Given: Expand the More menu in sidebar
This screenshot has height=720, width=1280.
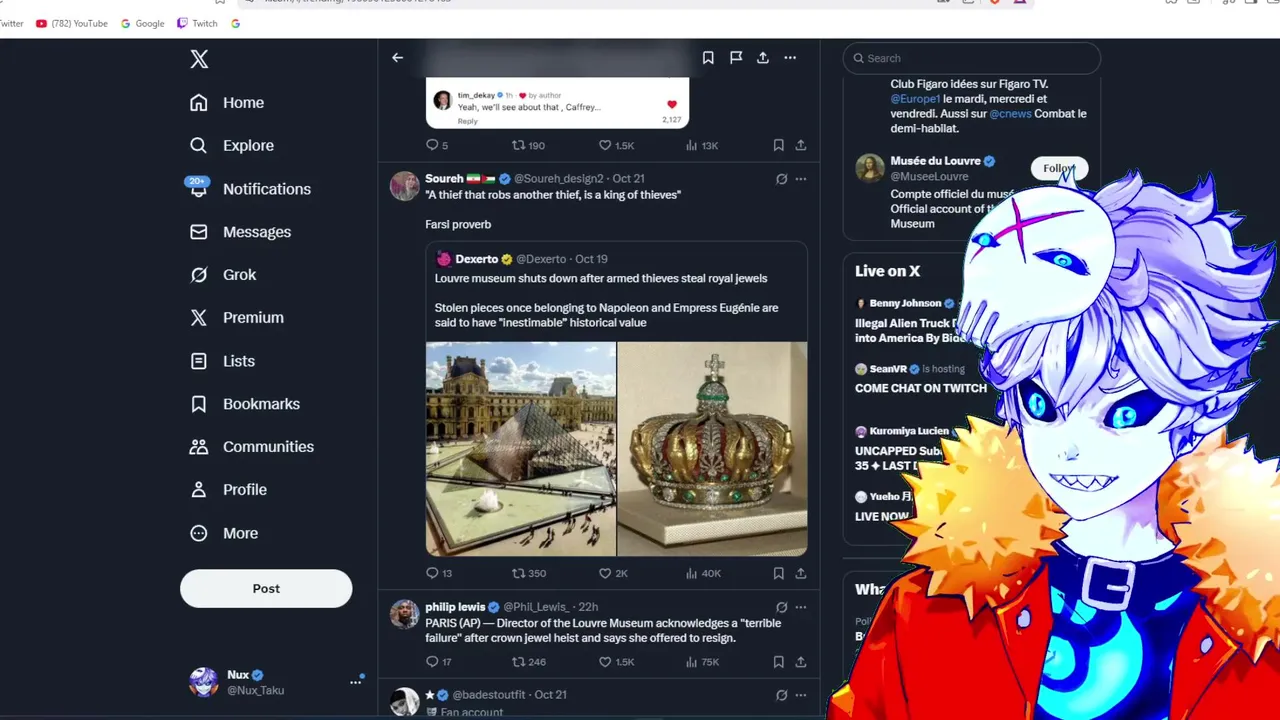Looking at the screenshot, I should (224, 534).
